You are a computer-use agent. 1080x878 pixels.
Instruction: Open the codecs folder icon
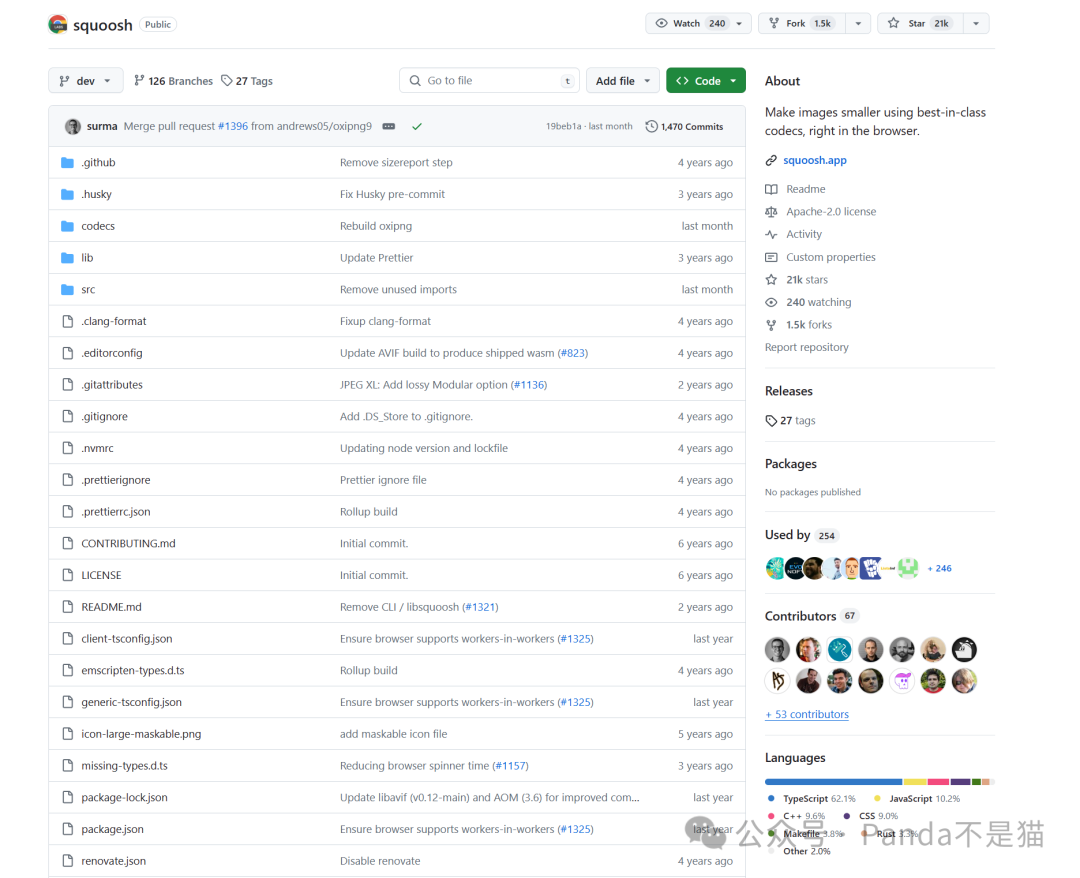(68, 226)
